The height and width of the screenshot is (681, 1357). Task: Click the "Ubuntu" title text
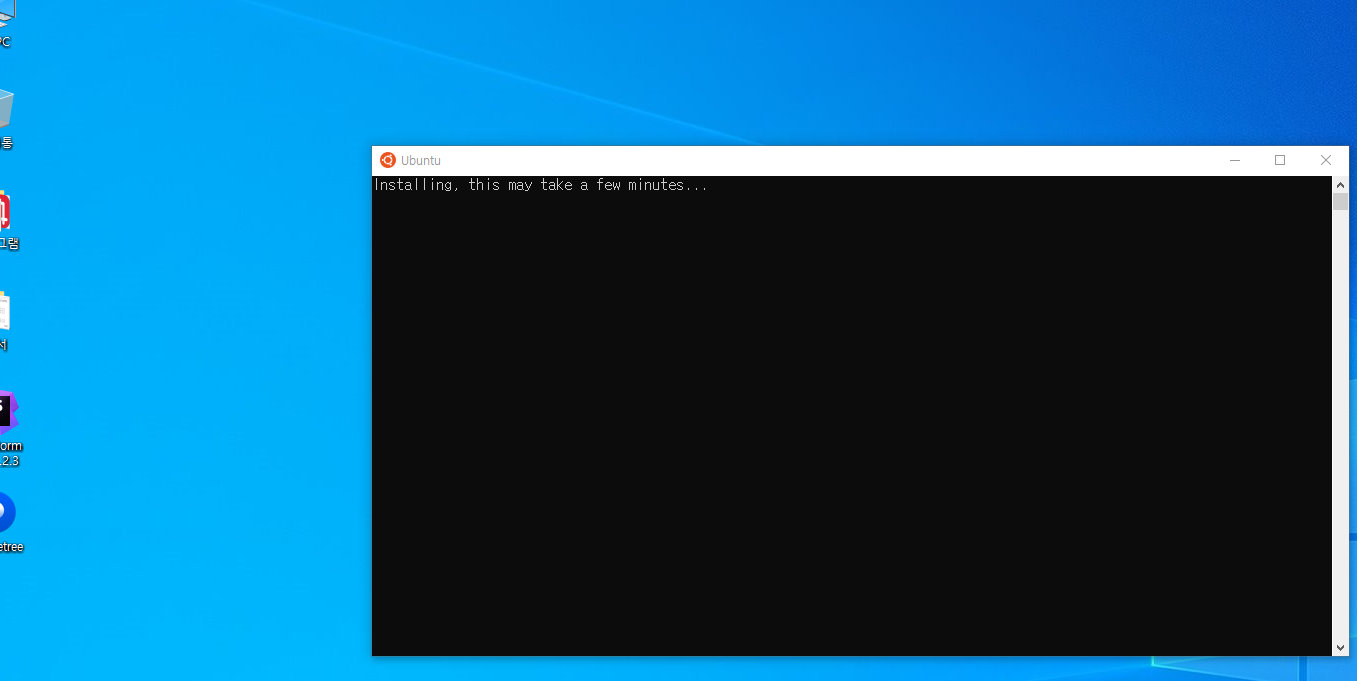point(420,160)
